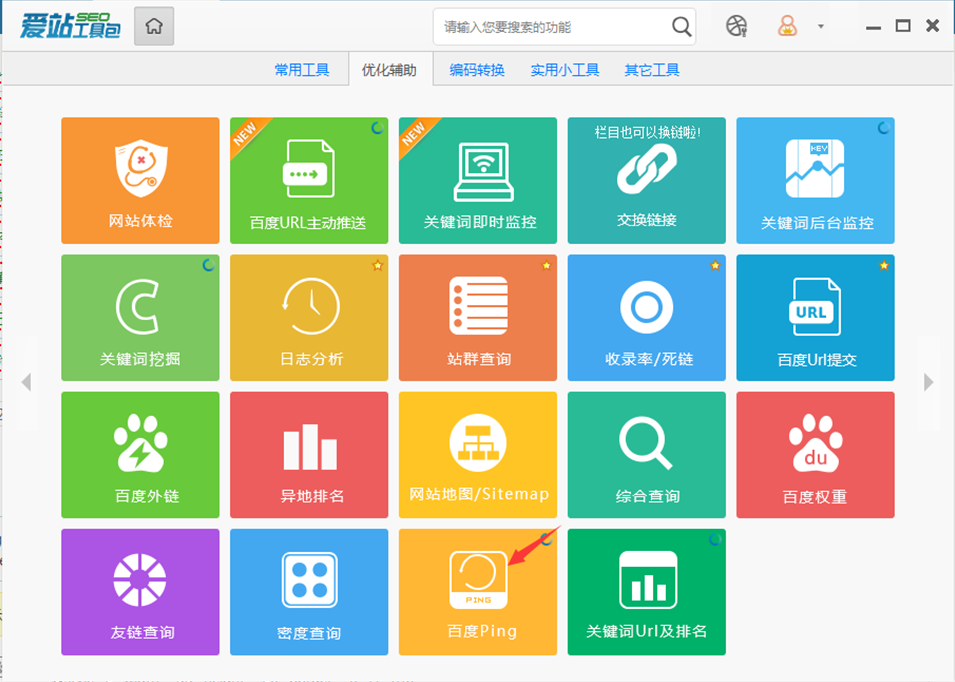Start the 百度Ping tool
This screenshot has width=955, height=682.
coord(478,591)
